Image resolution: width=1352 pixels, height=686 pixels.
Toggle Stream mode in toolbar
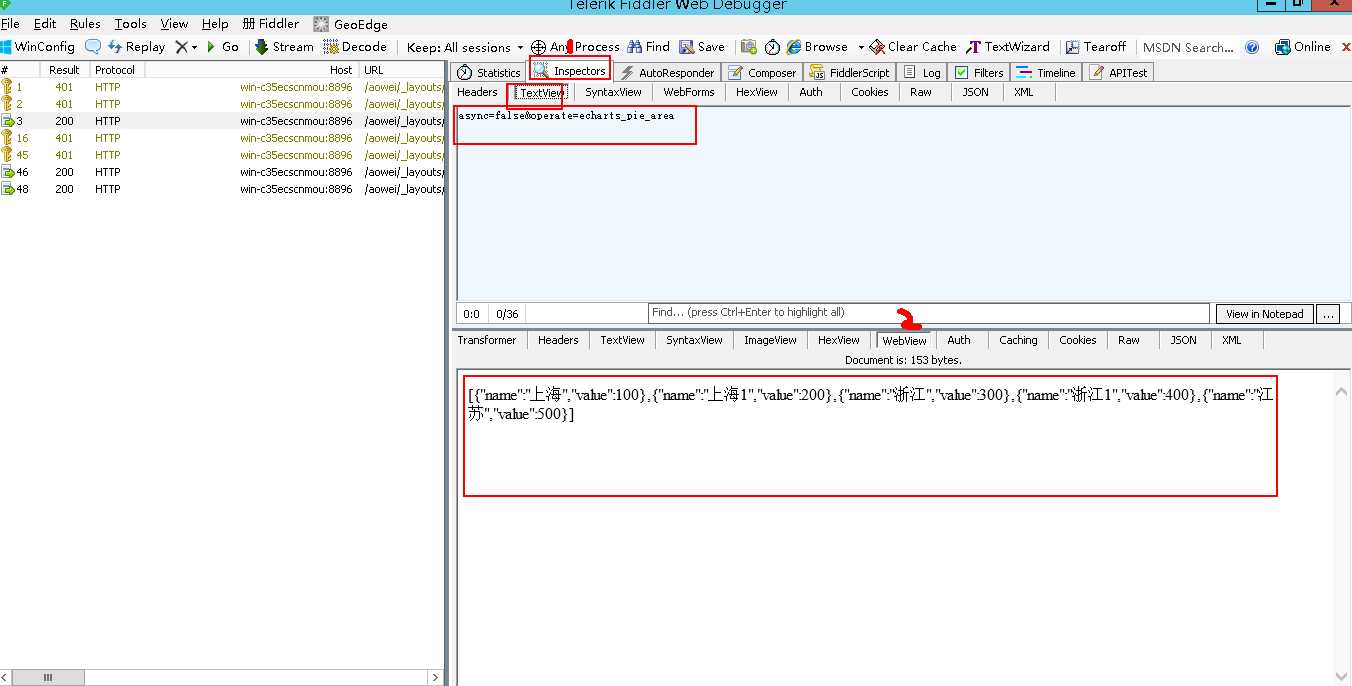tap(284, 47)
